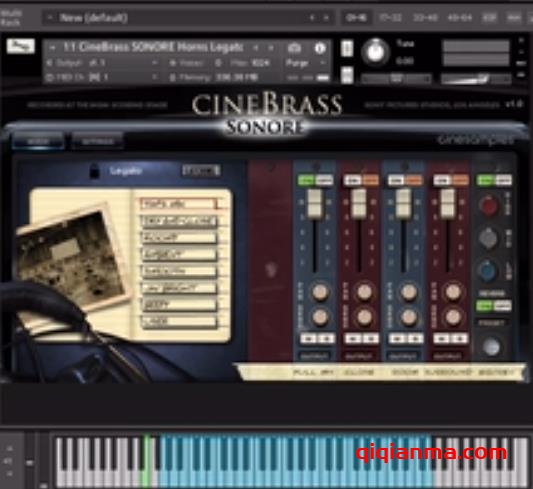This screenshot has width=533, height=489.
Task: Switch to the Mixer tab
Action: (x=38, y=141)
